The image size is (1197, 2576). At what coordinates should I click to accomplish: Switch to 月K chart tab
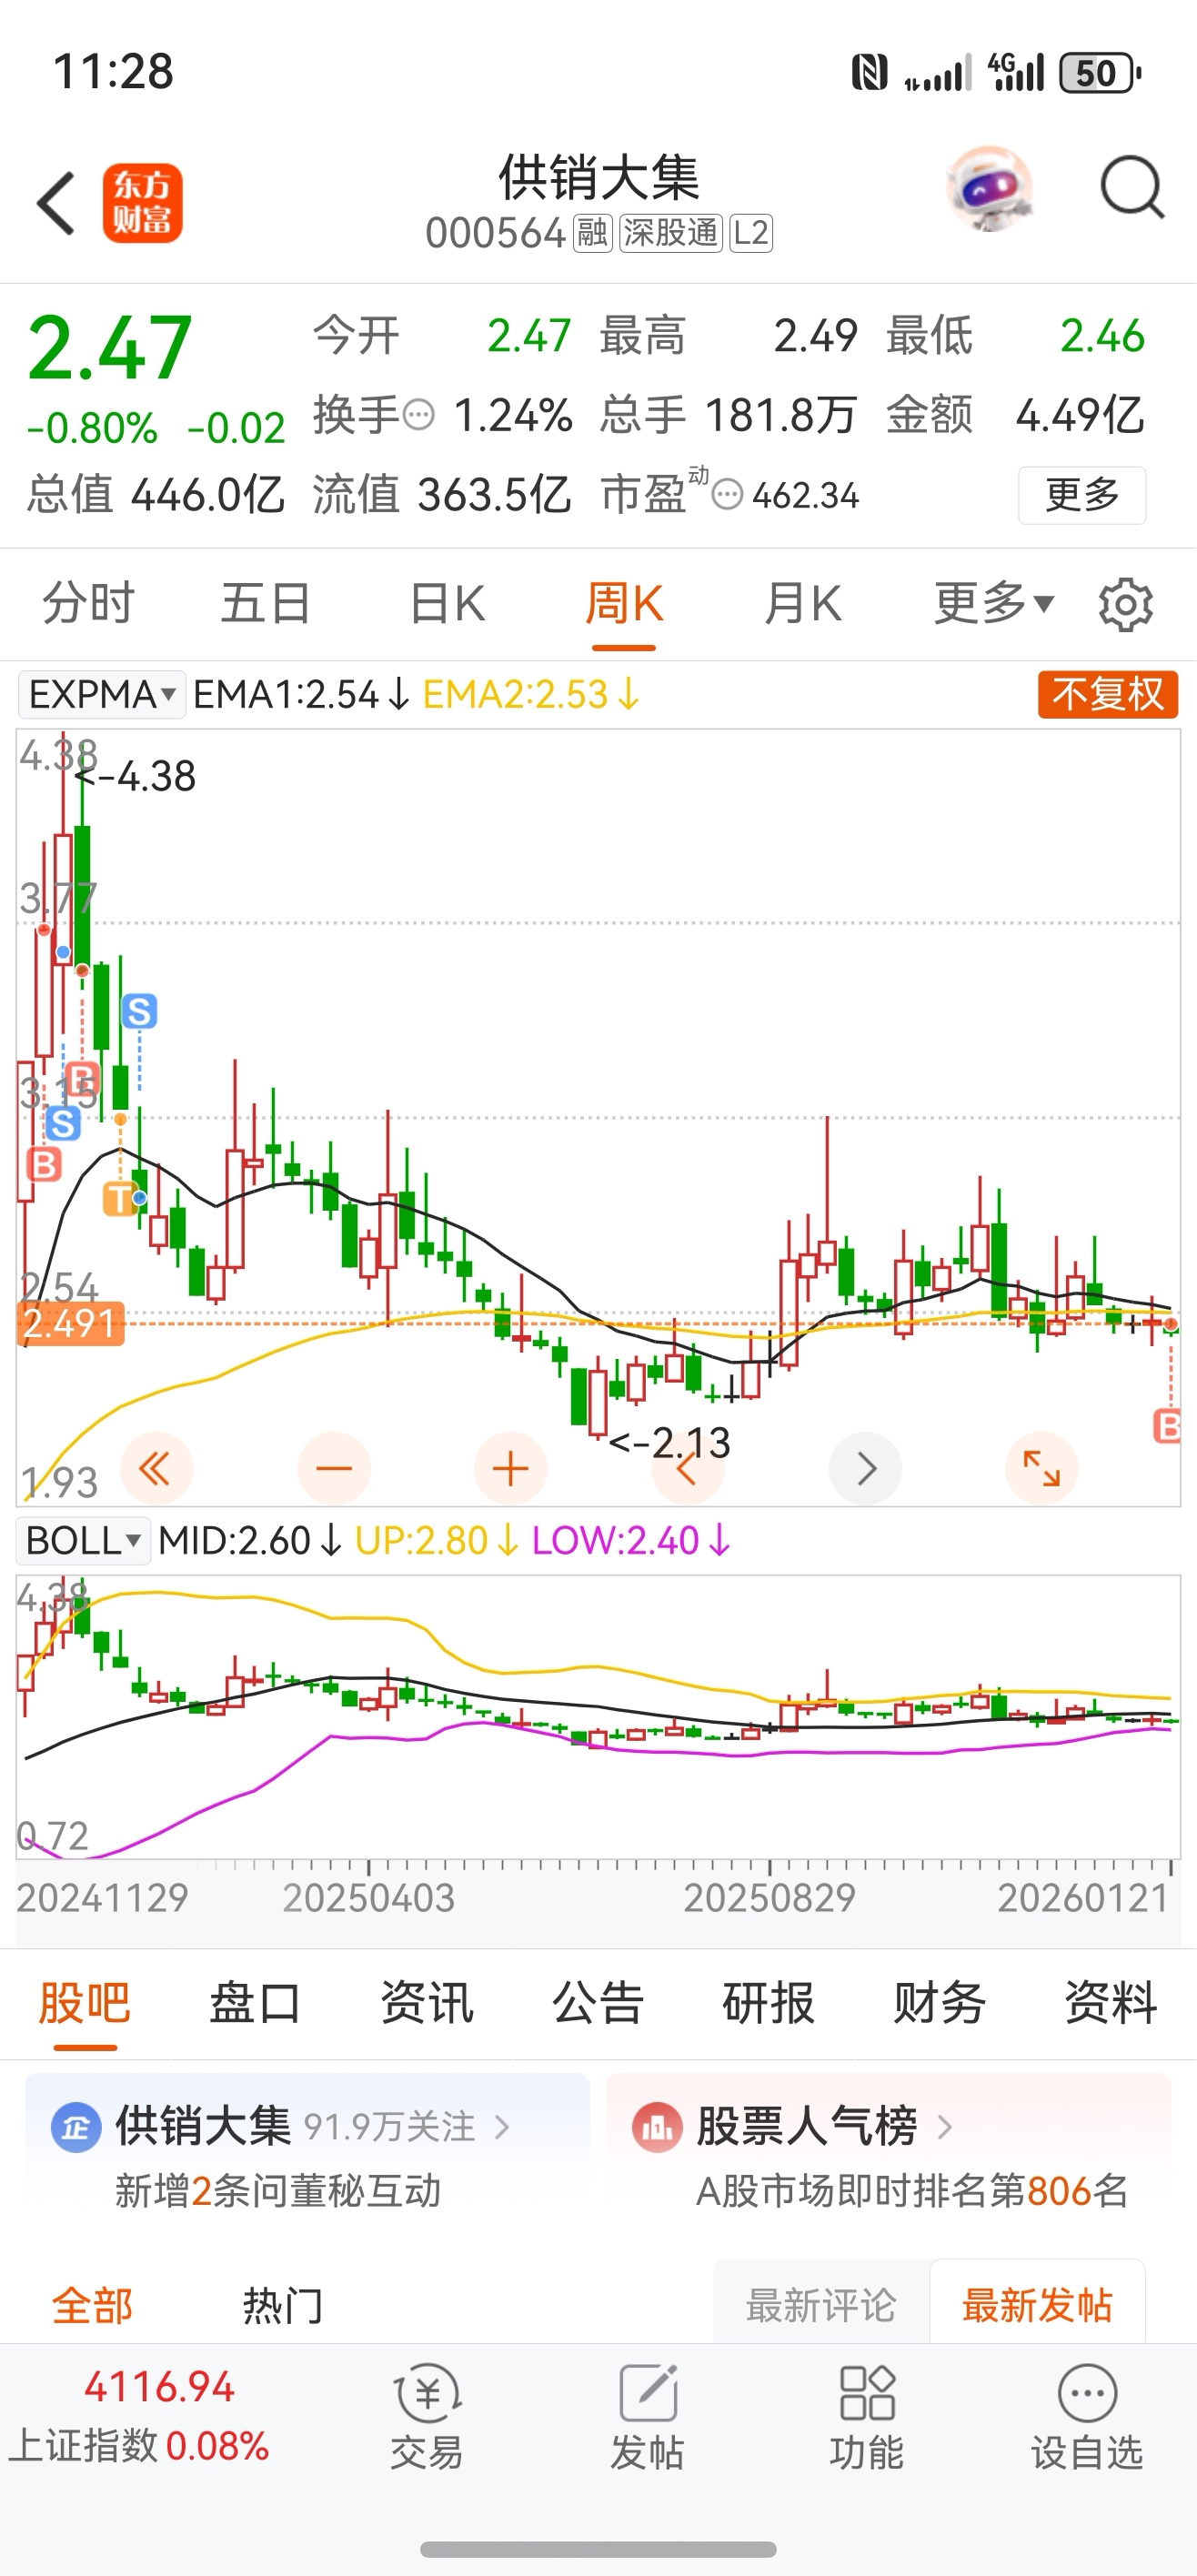[803, 604]
